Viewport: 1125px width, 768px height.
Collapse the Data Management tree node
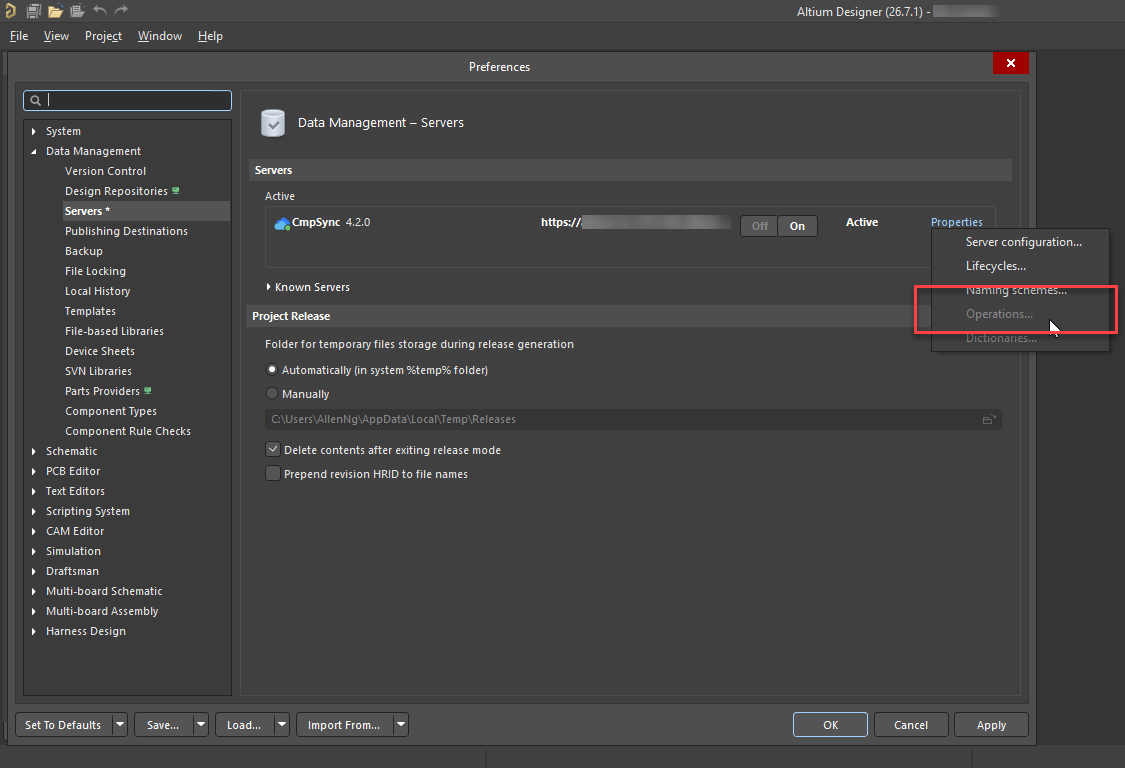point(34,151)
